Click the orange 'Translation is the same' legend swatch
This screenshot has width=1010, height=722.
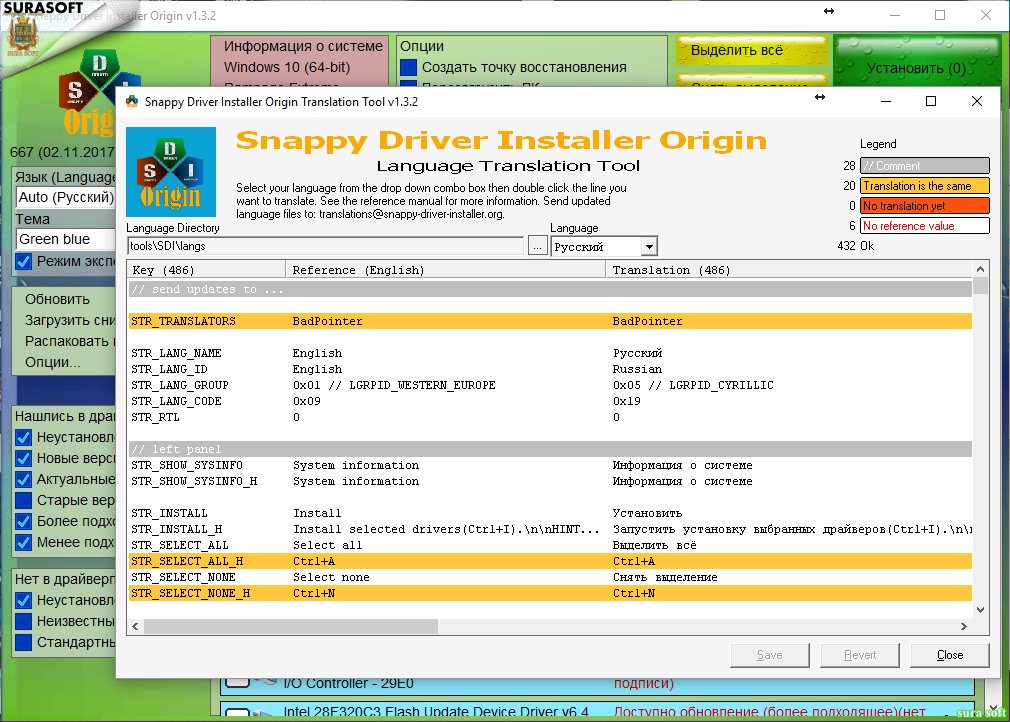(924, 186)
